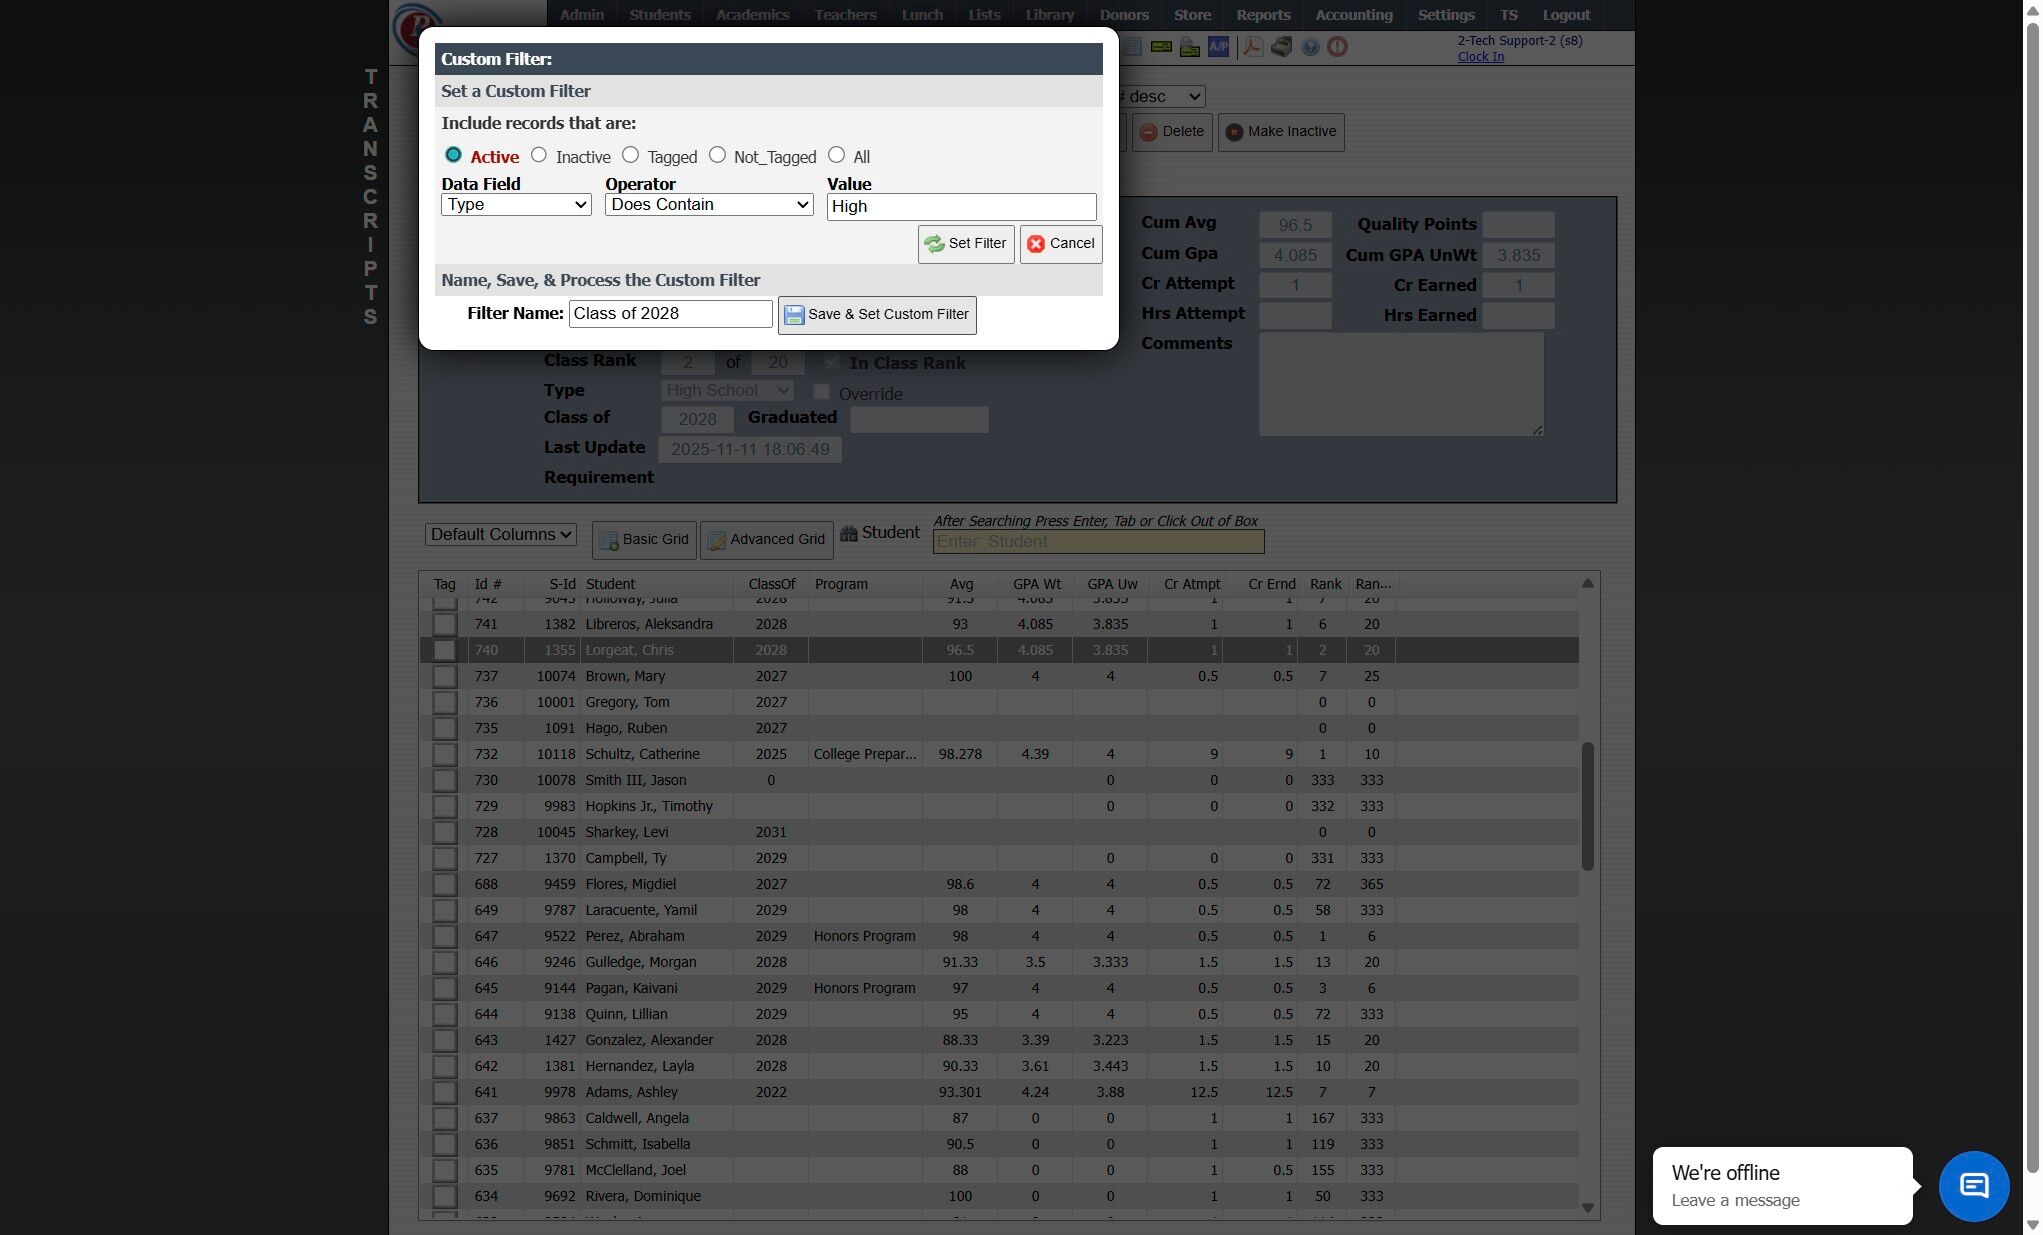The image size is (2043, 1235).
Task: Select the Not_Tagged radio option
Action: (x=717, y=155)
